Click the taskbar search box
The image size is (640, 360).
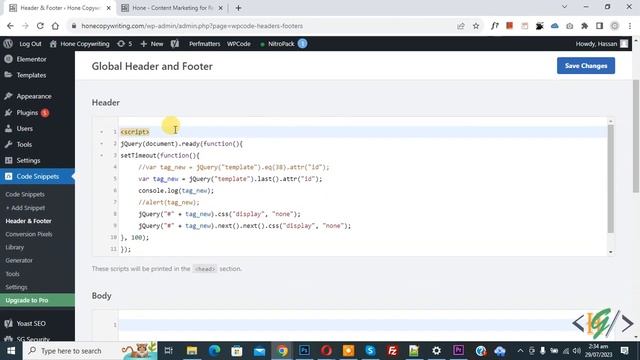click(x=90, y=351)
